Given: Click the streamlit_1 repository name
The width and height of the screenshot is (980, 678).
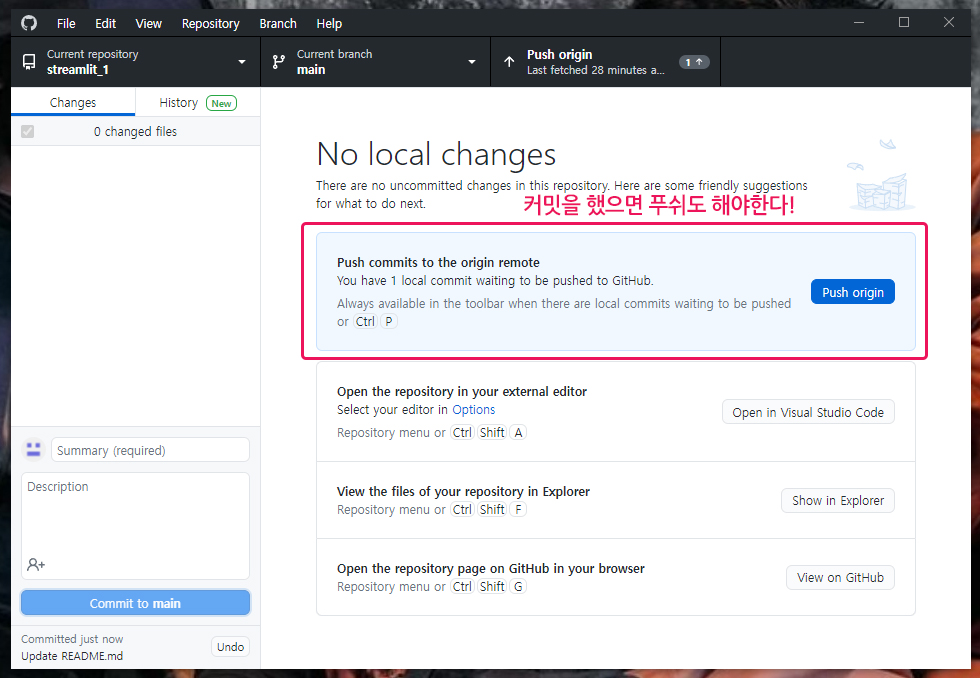Looking at the screenshot, I should pyautogui.click(x=78, y=69).
